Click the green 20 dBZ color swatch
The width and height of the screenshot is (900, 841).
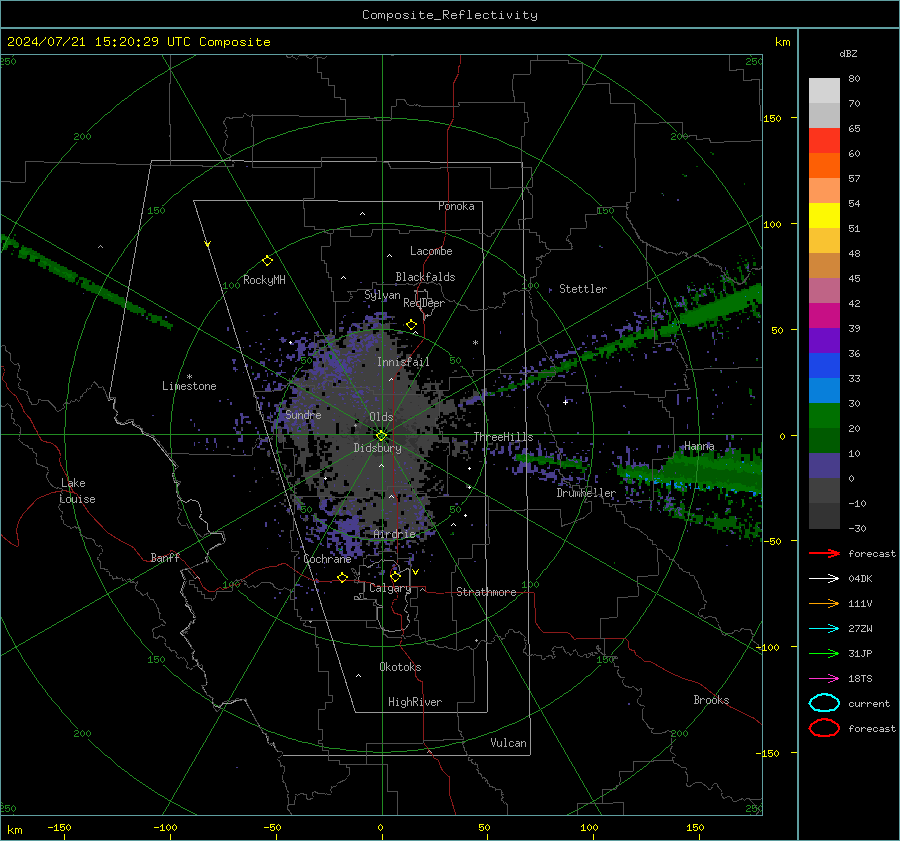(x=824, y=415)
